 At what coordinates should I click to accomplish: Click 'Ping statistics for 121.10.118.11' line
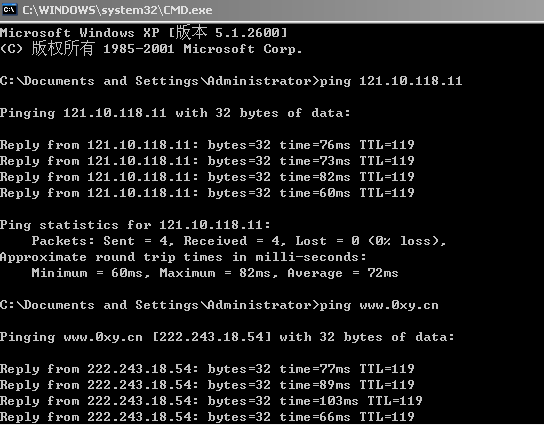pyautogui.click(x=135, y=225)
